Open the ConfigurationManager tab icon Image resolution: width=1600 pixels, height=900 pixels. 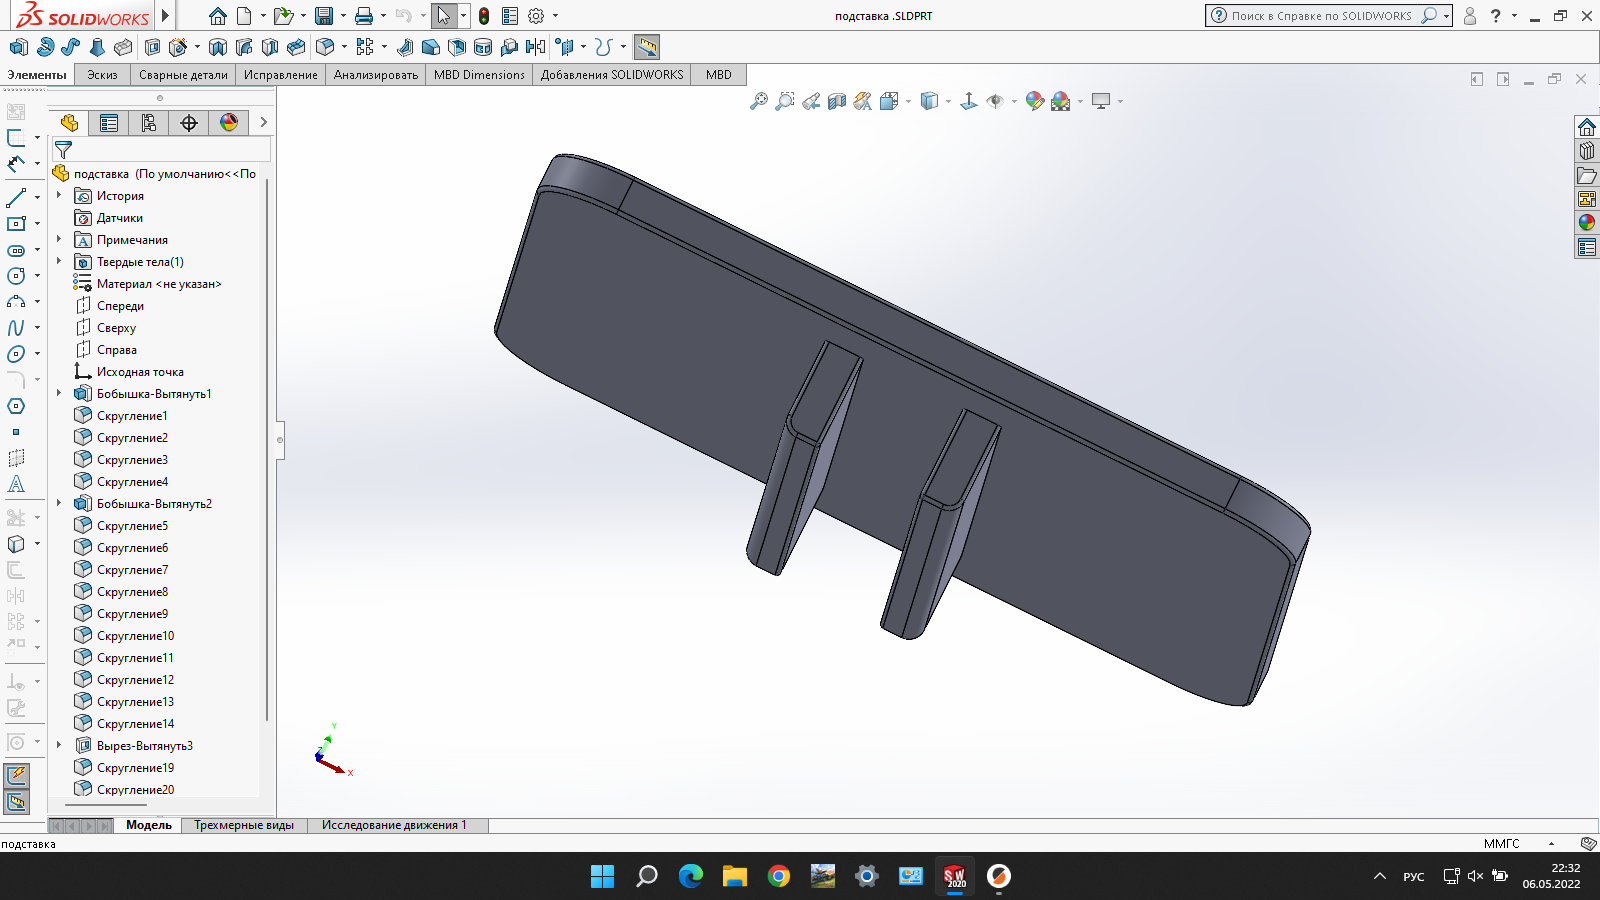149,122
